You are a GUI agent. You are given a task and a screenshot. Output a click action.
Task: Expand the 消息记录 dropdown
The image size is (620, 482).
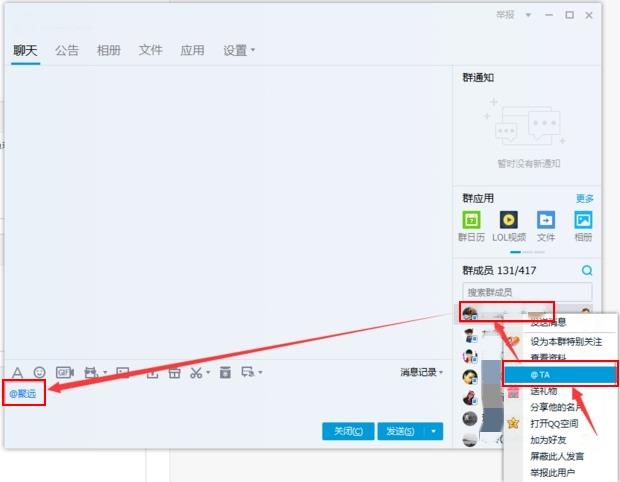click(x=422, y=373)
